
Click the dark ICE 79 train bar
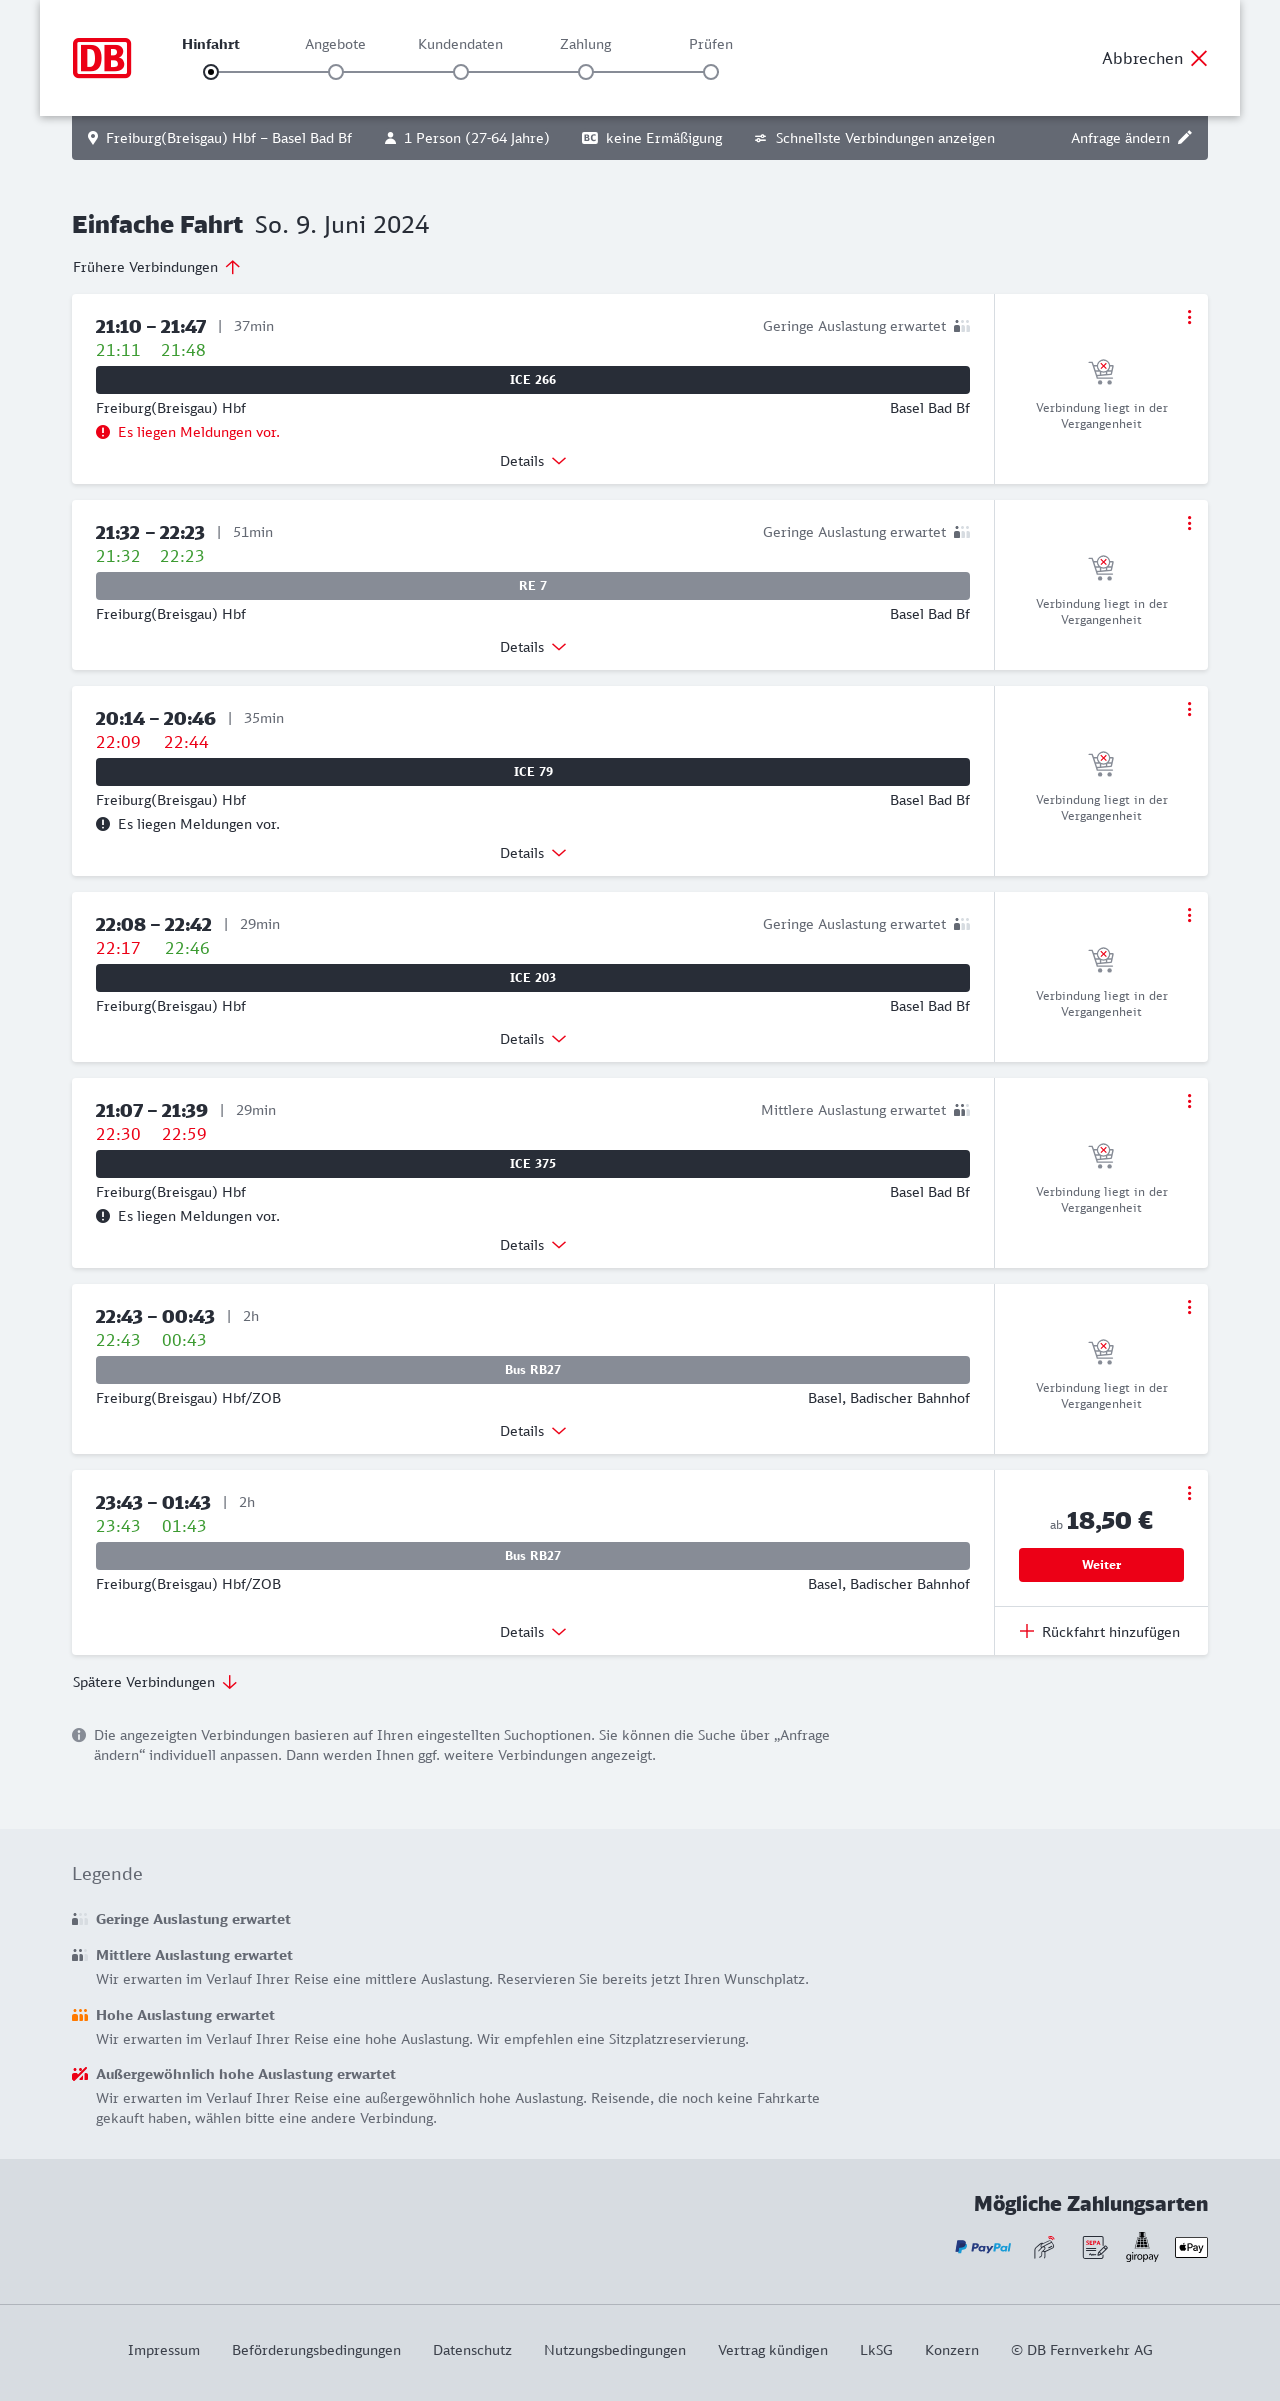pyautogui.click(x=533, y=772)
